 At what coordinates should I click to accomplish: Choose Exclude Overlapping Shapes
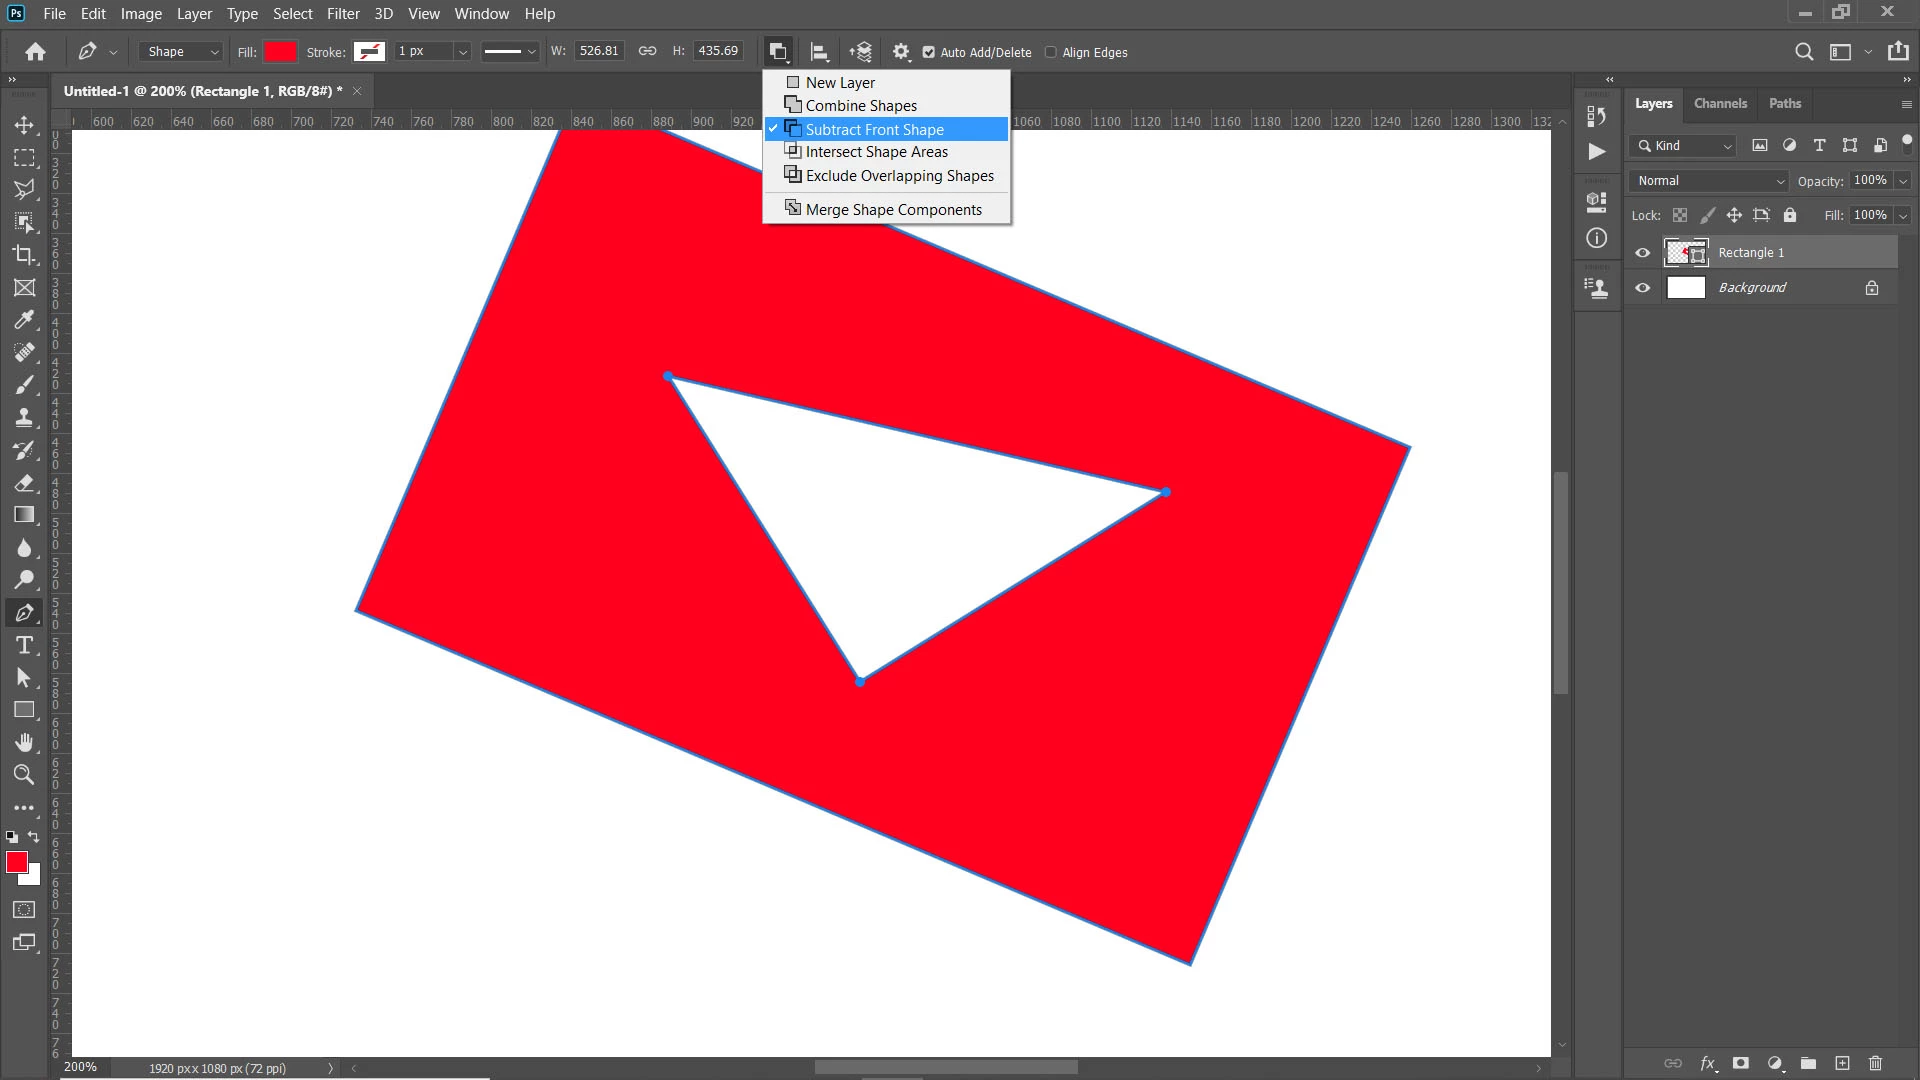[x=899, y=176]
